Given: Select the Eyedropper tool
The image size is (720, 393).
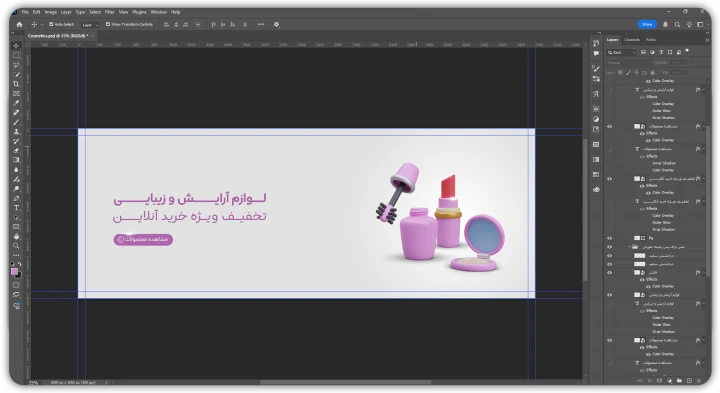Looking at the screenshot, I should 17,103.
